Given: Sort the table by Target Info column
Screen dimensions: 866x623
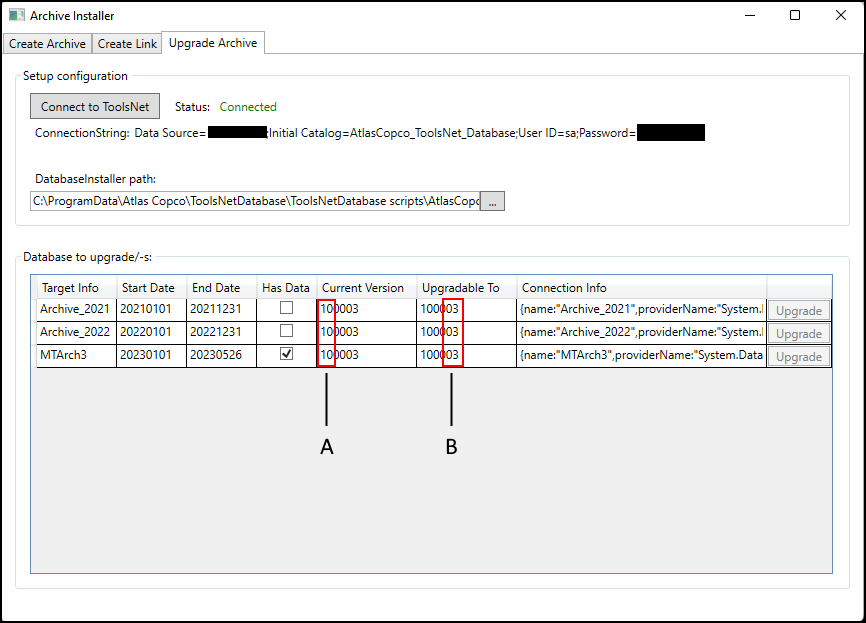Looking at the screenshot, I should click(x=74, y=287).
